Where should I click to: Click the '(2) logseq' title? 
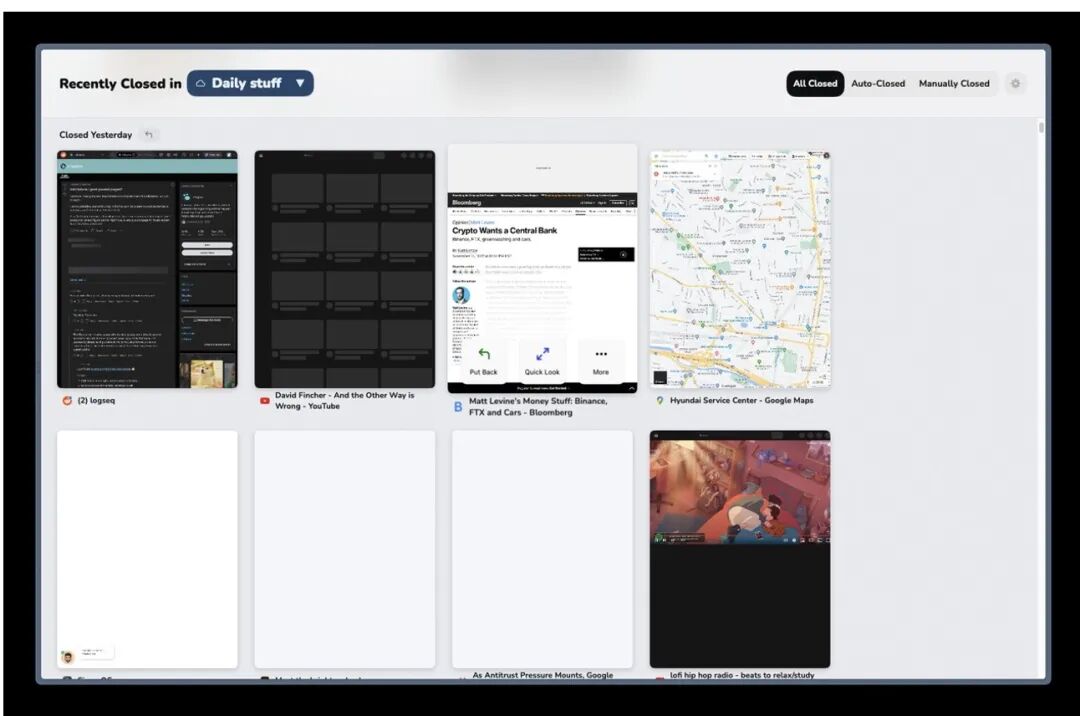pyautogui.click(x=96, y=401)
